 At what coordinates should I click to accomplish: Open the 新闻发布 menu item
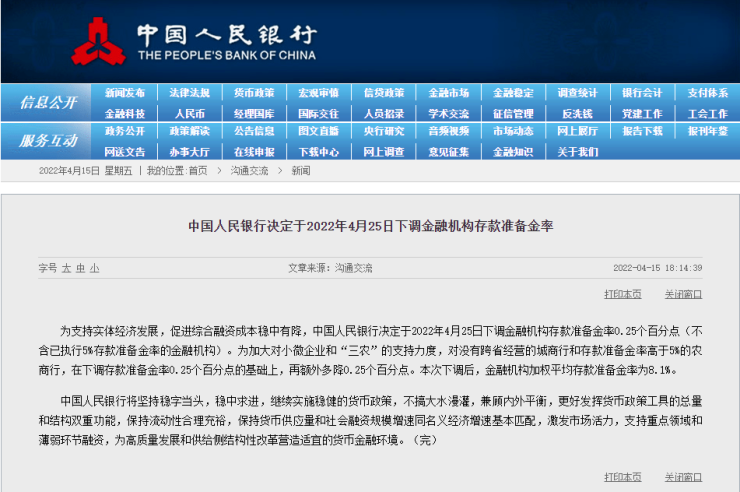(125, 93)
